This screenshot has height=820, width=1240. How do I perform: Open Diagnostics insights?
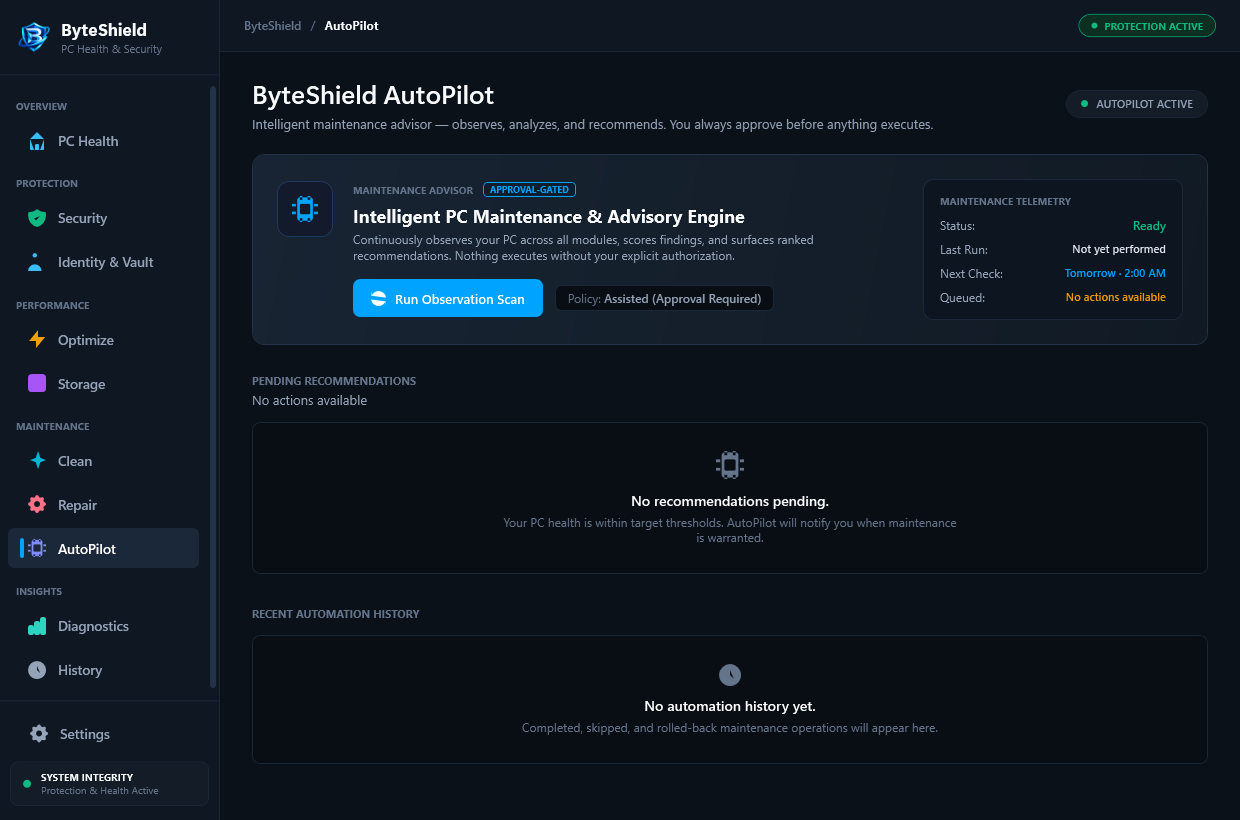104,626
